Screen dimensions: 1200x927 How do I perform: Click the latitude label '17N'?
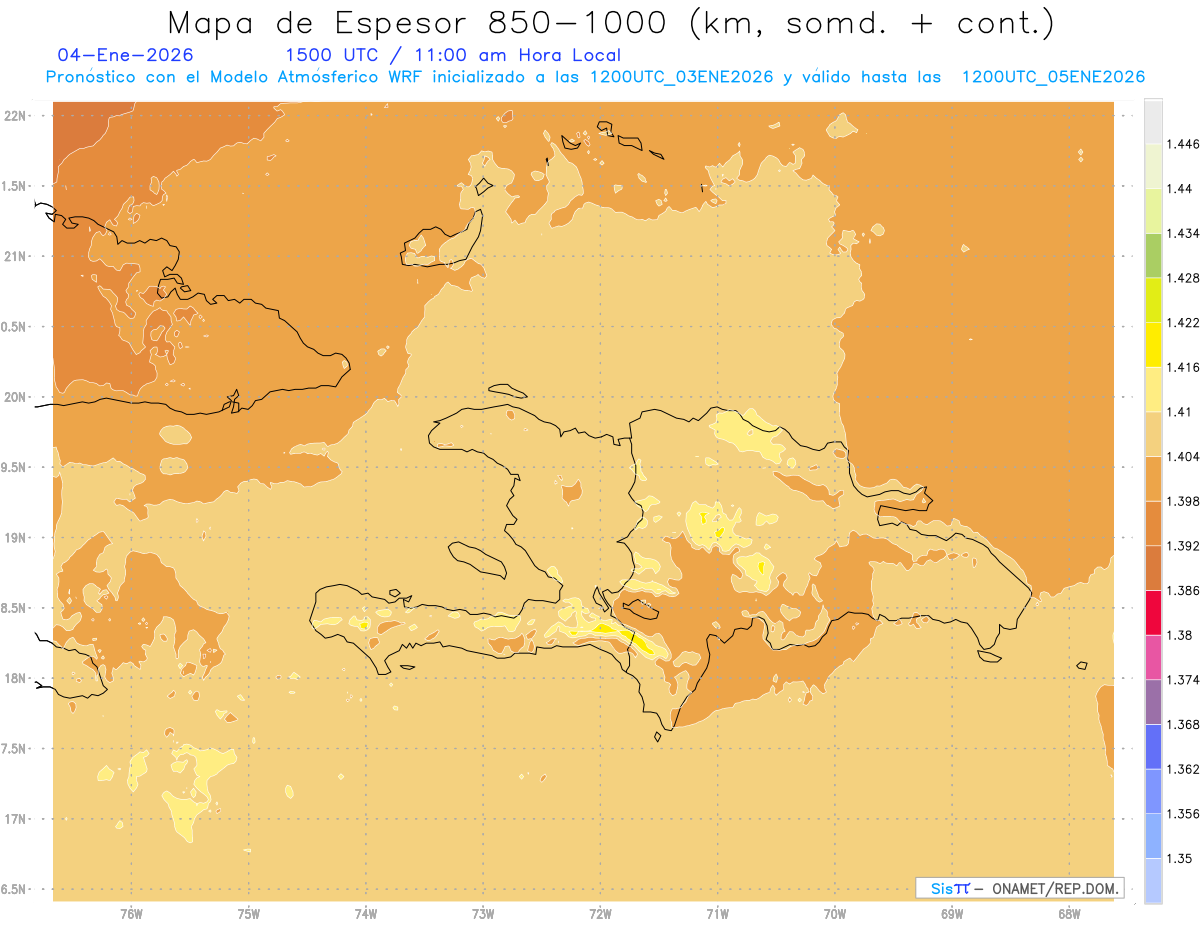point(15,819)
